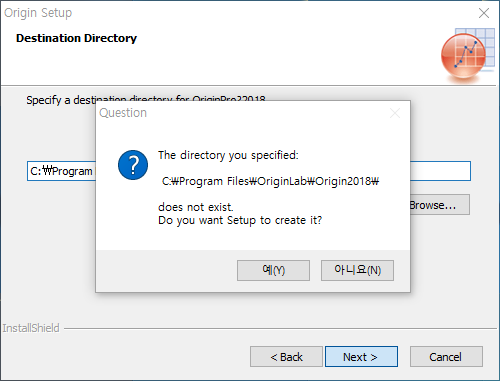Confirm directory creation with 예(Y) button
Viewport: 500px width, 381px height.
coord(273,270)
